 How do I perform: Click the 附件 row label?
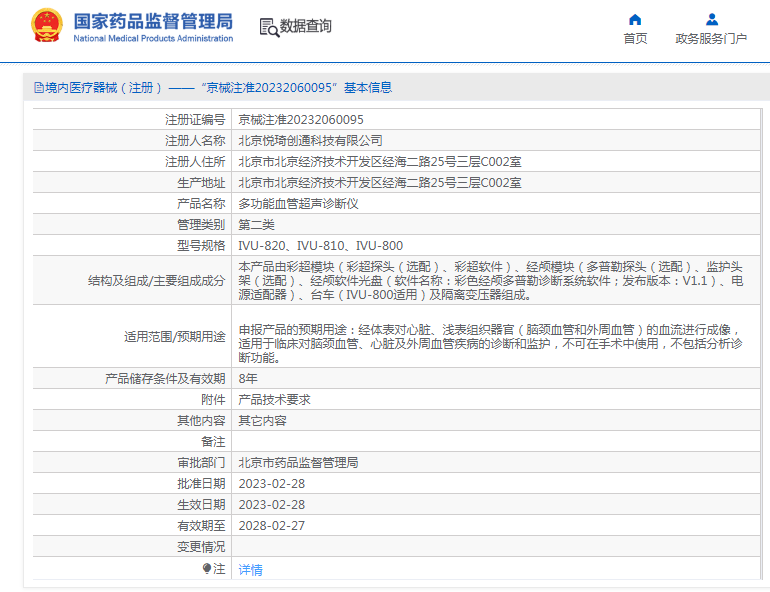[x=213, y=400]
